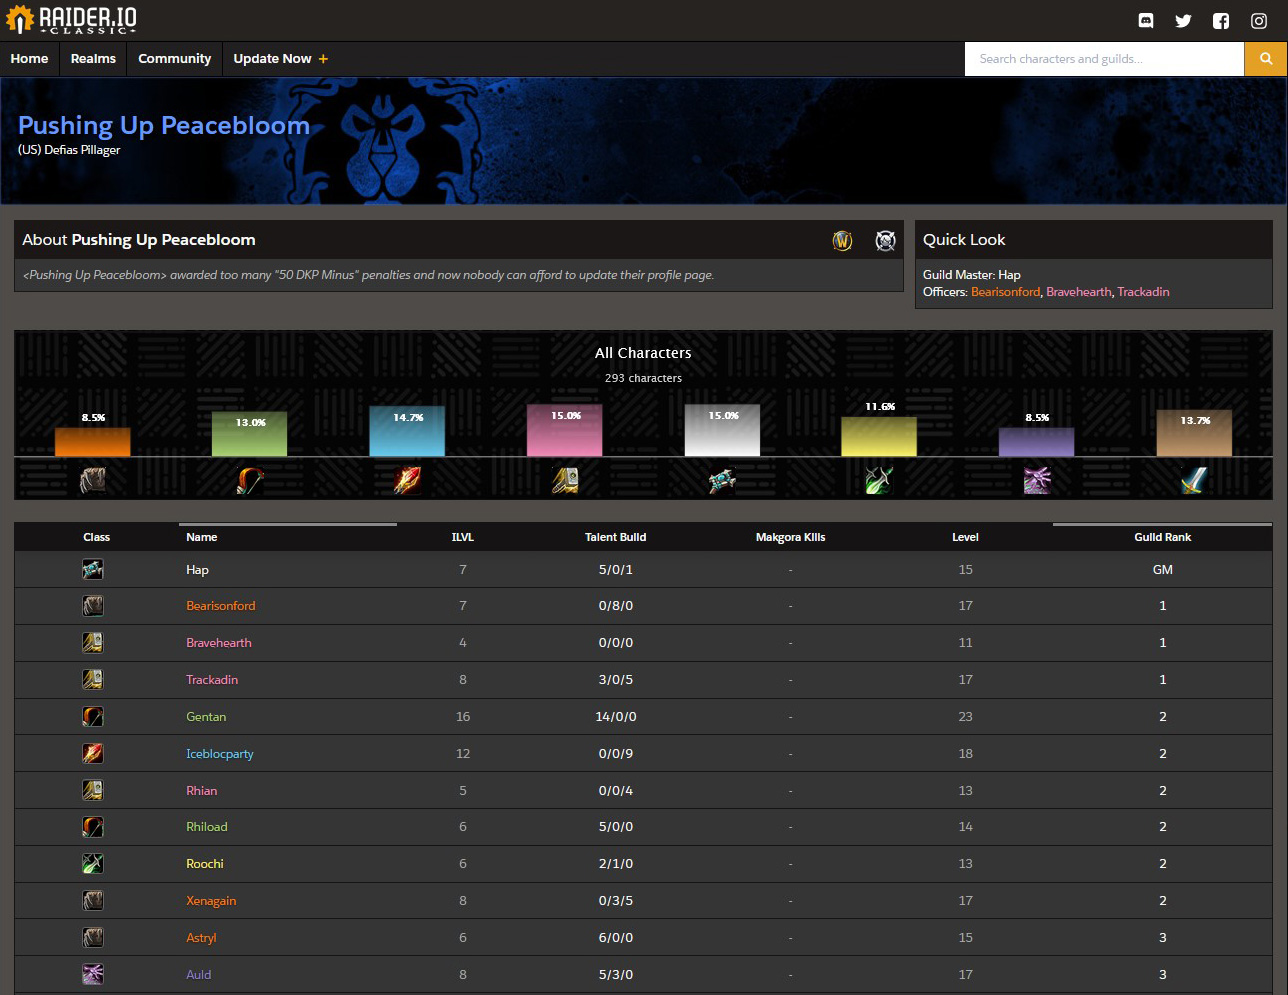The width and height of the screenshot is (1288, 995).
Task: Click the orange search magnifier button
Action: click(1266, 59)
